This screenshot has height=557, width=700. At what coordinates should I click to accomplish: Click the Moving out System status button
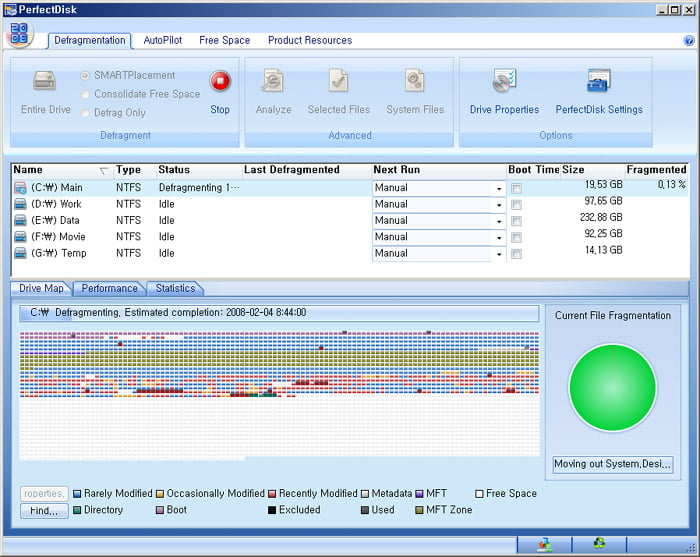point(613,464)
